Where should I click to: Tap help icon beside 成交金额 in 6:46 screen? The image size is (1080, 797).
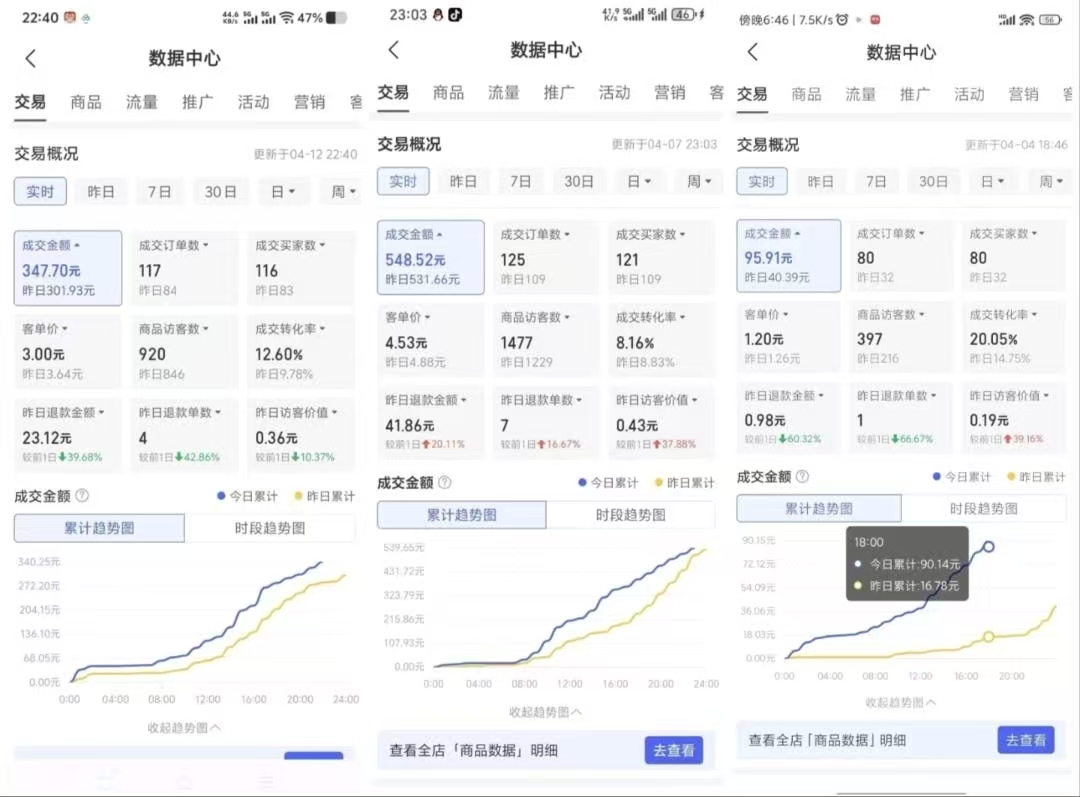tap(802, 476)
